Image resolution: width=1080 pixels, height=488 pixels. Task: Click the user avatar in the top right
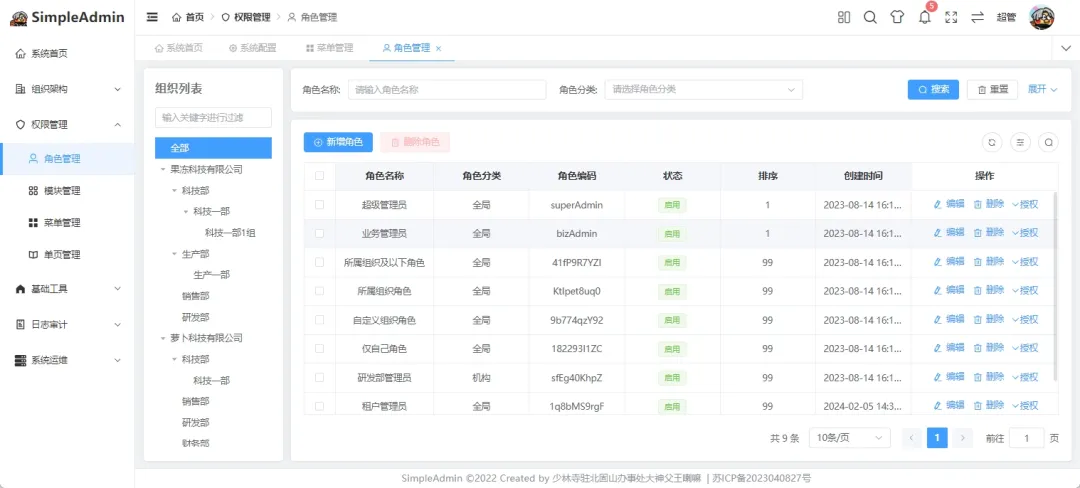[1041, 17]
